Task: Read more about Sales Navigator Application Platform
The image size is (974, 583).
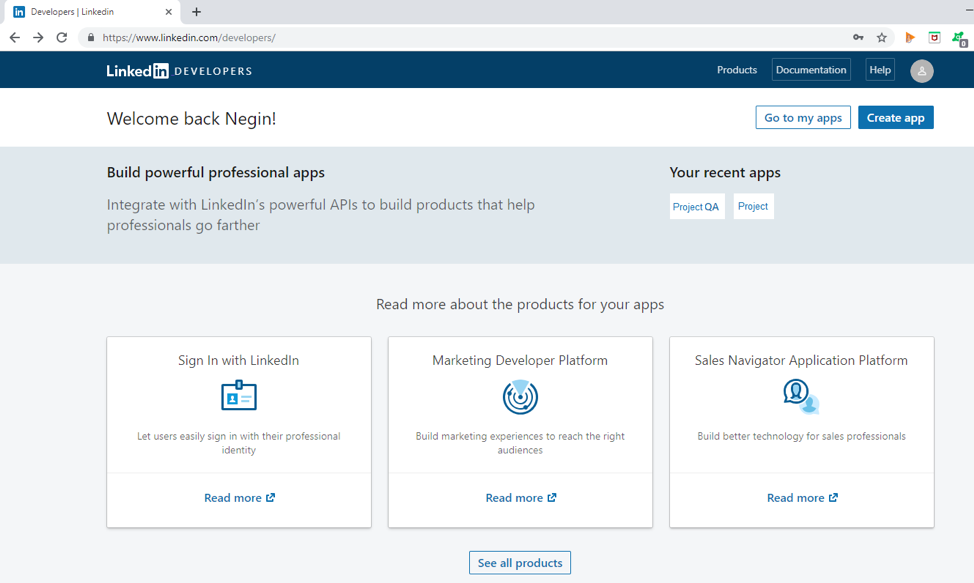Action: point(802,498)
